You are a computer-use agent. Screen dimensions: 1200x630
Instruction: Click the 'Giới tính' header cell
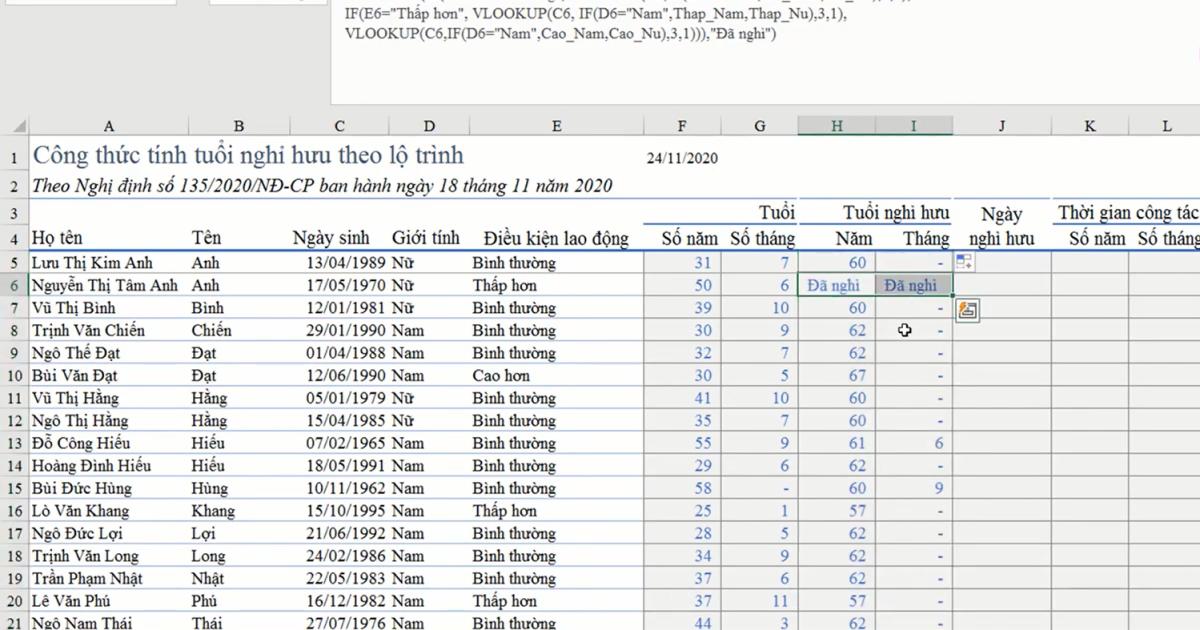click(426, 238)
